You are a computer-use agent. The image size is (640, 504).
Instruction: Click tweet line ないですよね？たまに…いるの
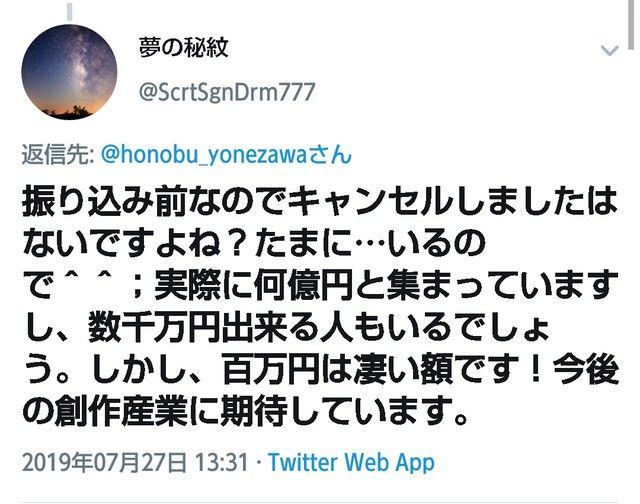pyautogui.click(x=253, y=244)
